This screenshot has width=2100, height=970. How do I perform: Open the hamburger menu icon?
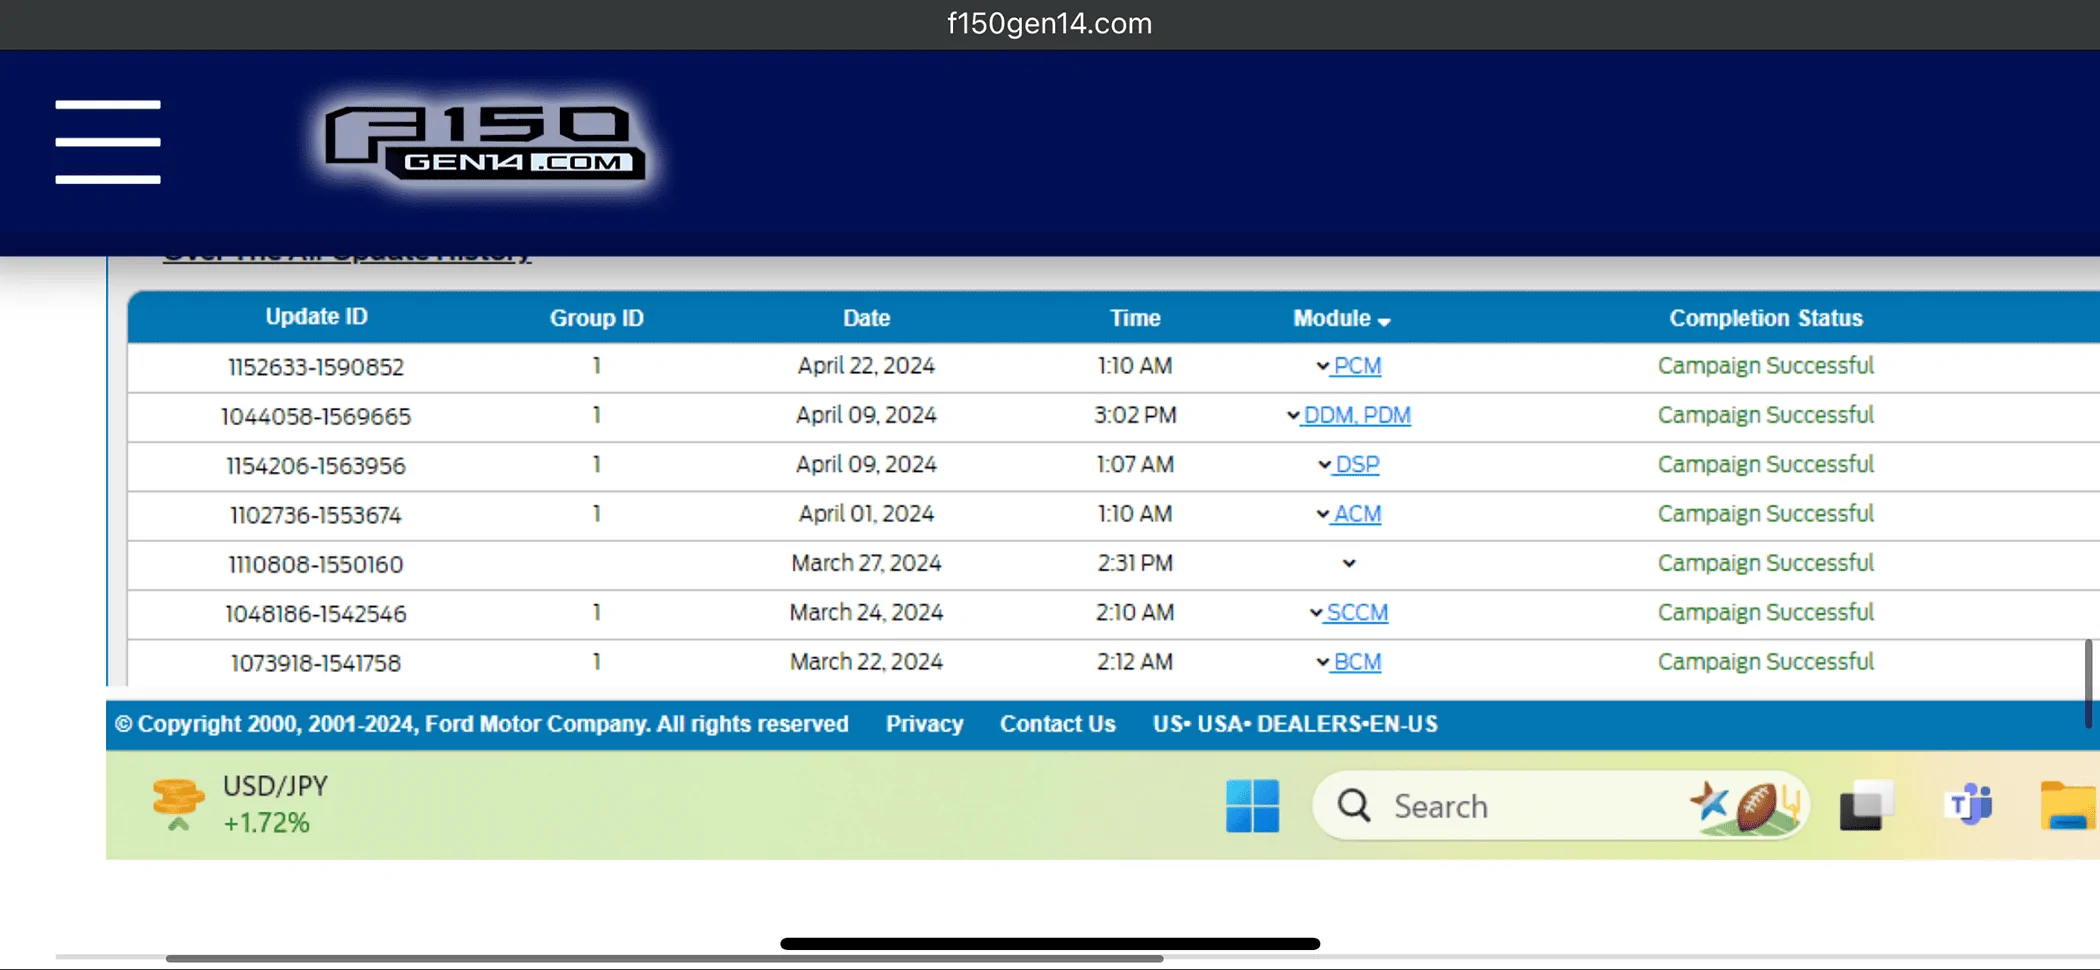click(x=108, y=141)
